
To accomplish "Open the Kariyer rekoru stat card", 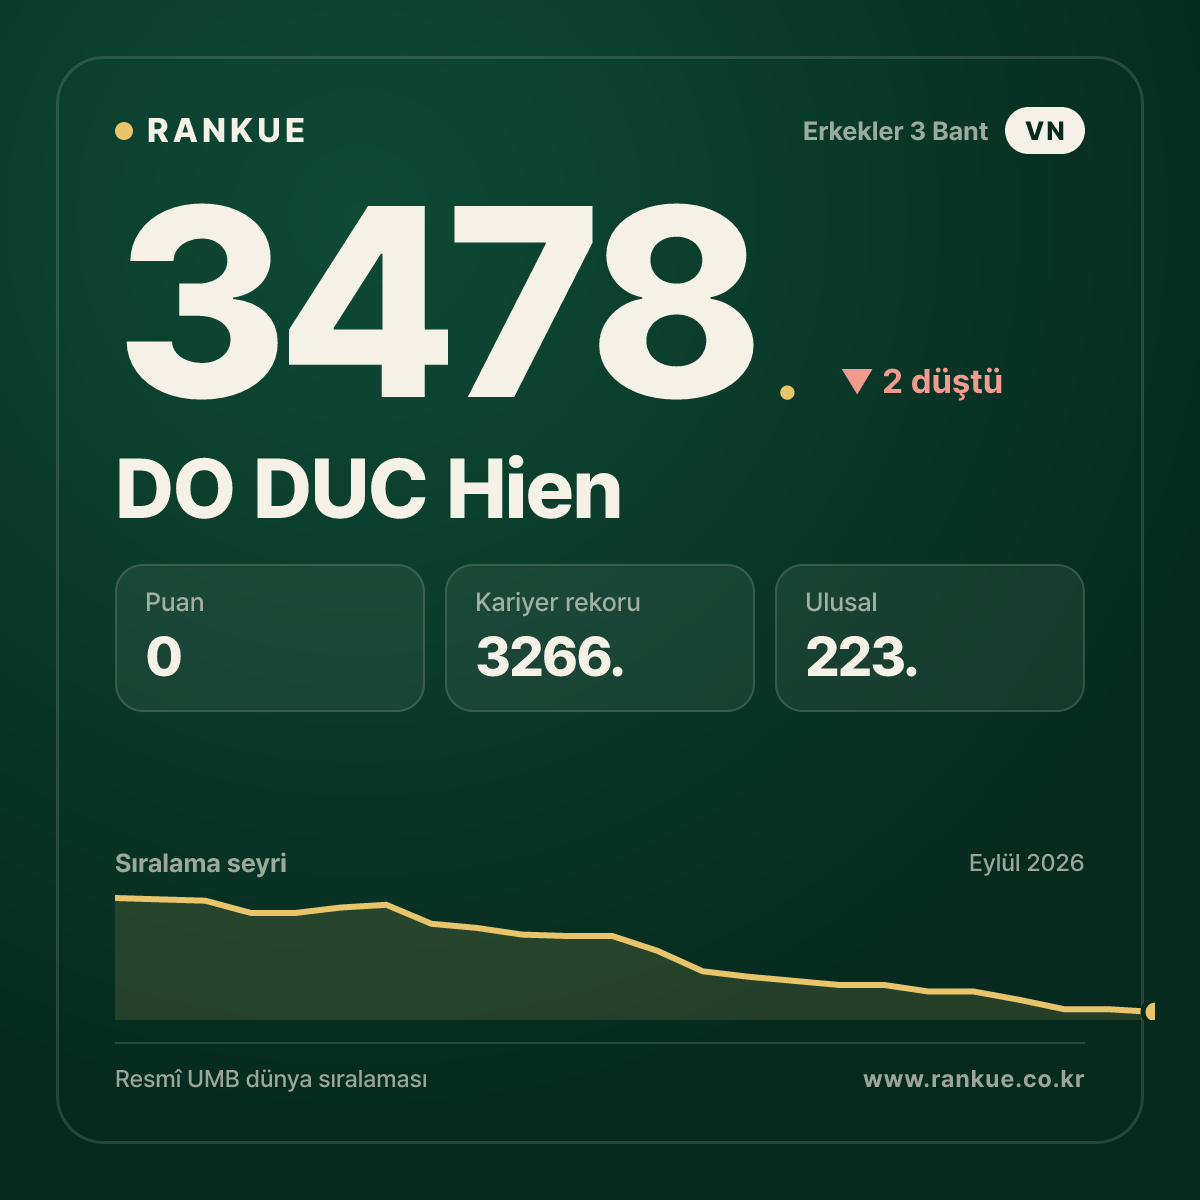I will (600, 638).
